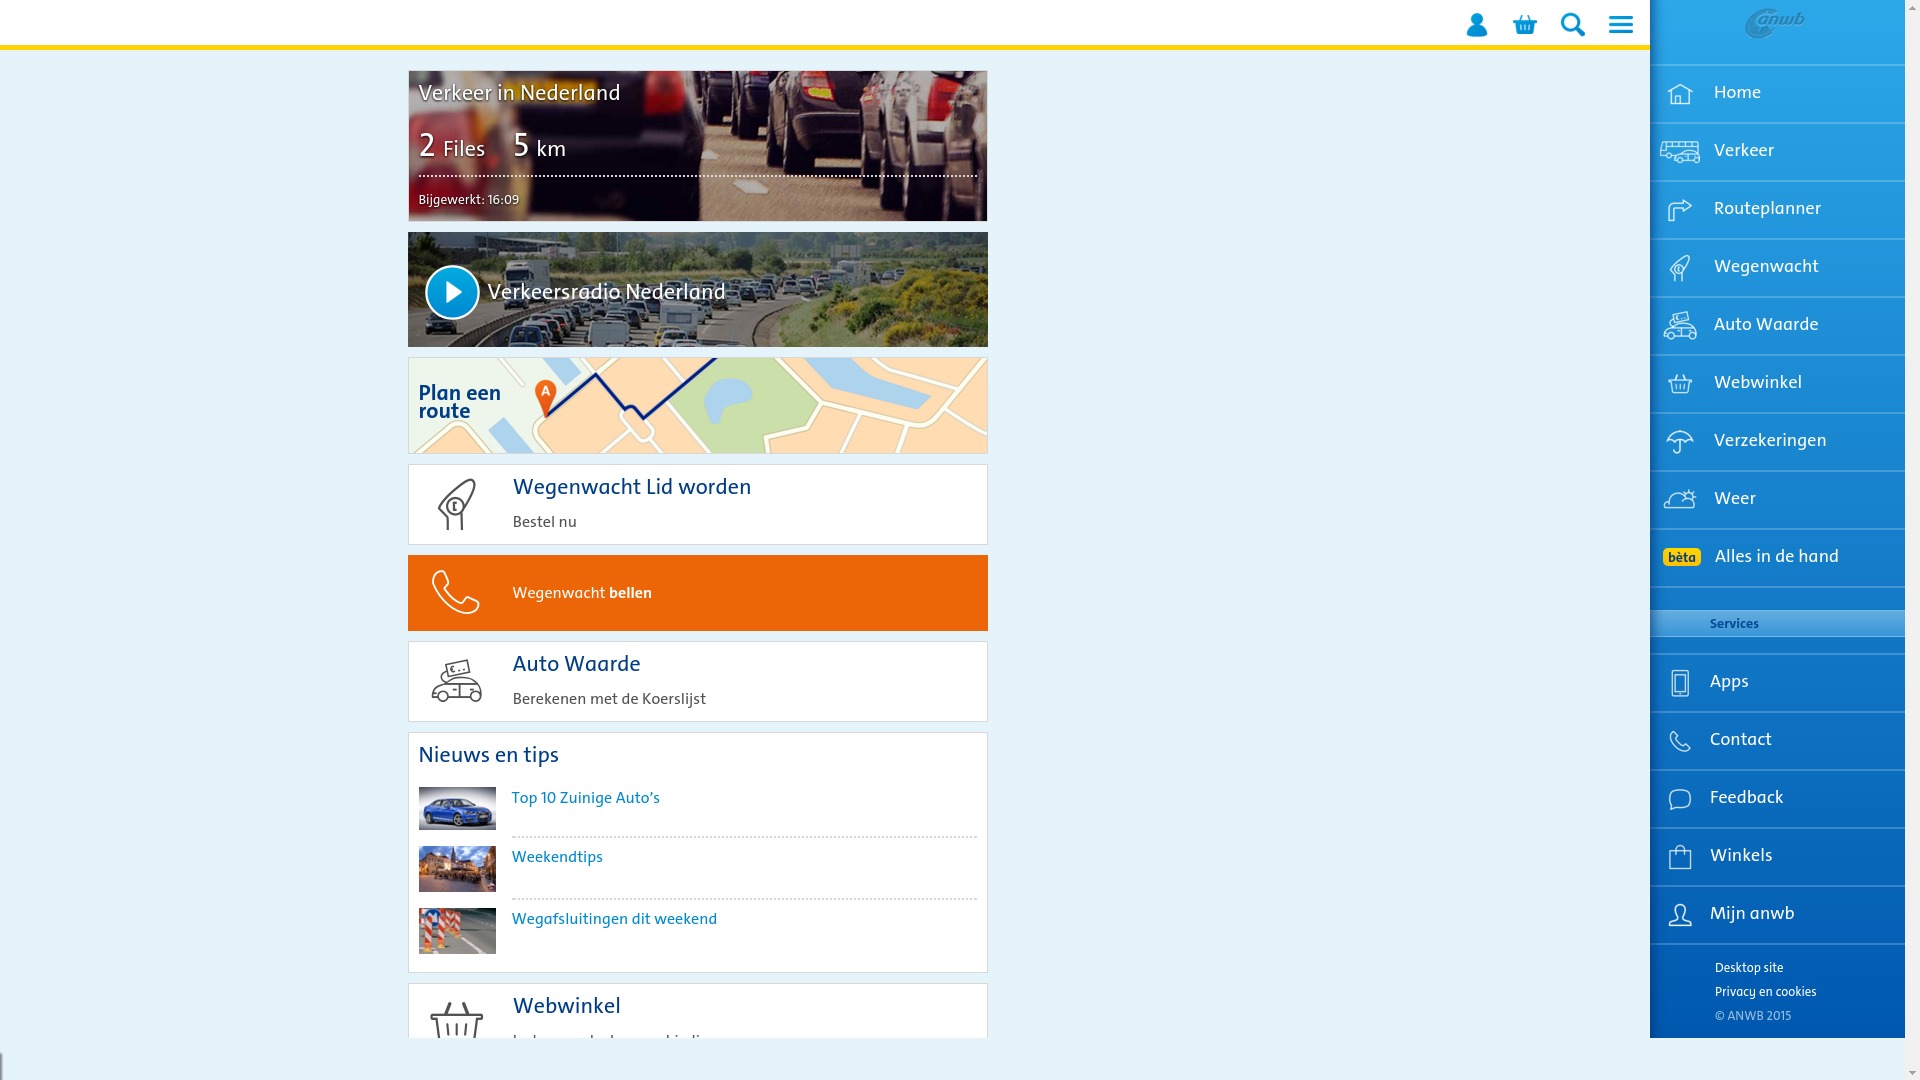This screenshot has width=1920, height=1080.
Task: Open Home in the side menu
Action: point(1777,94)
